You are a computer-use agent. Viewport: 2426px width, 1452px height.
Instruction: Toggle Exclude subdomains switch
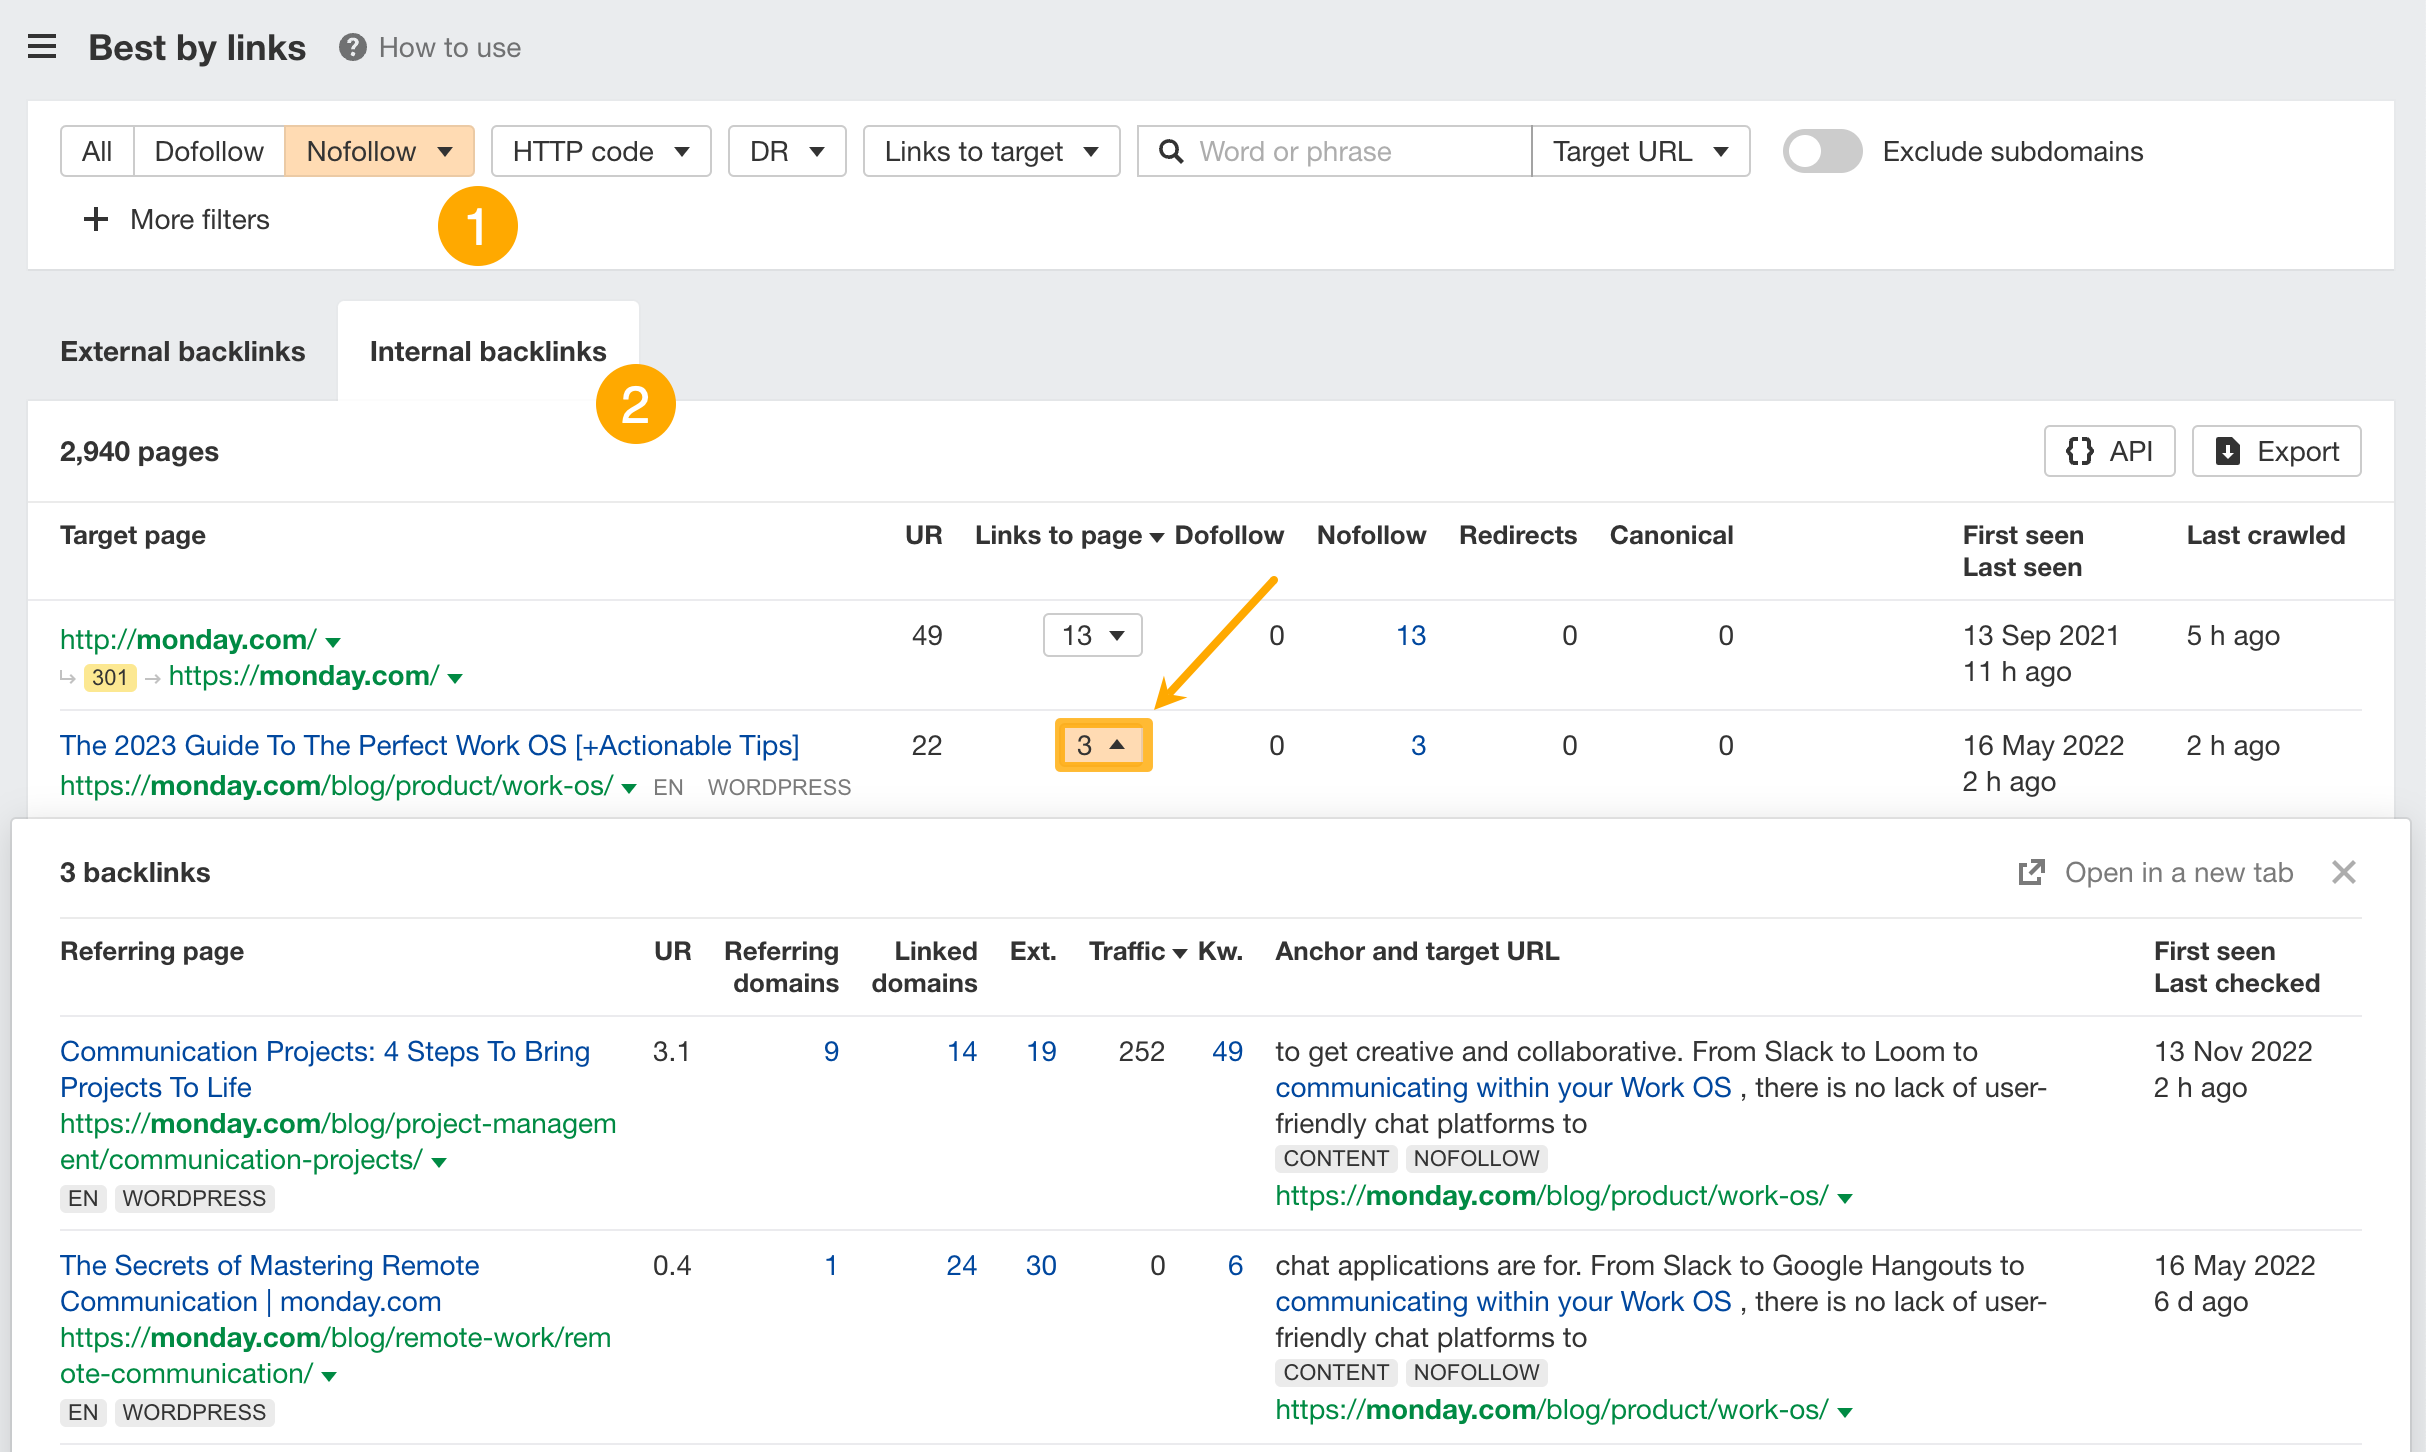click(x=1822, y=151)
